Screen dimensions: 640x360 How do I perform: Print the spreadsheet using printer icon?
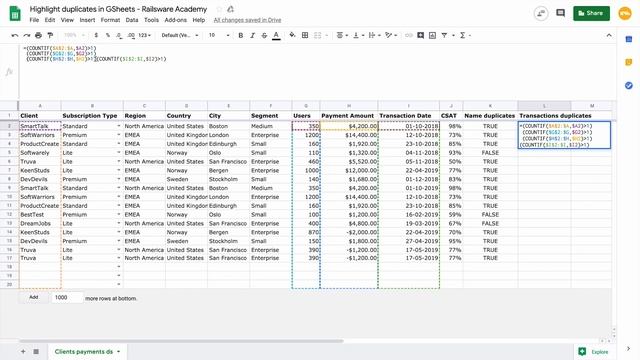coord(38,36)
